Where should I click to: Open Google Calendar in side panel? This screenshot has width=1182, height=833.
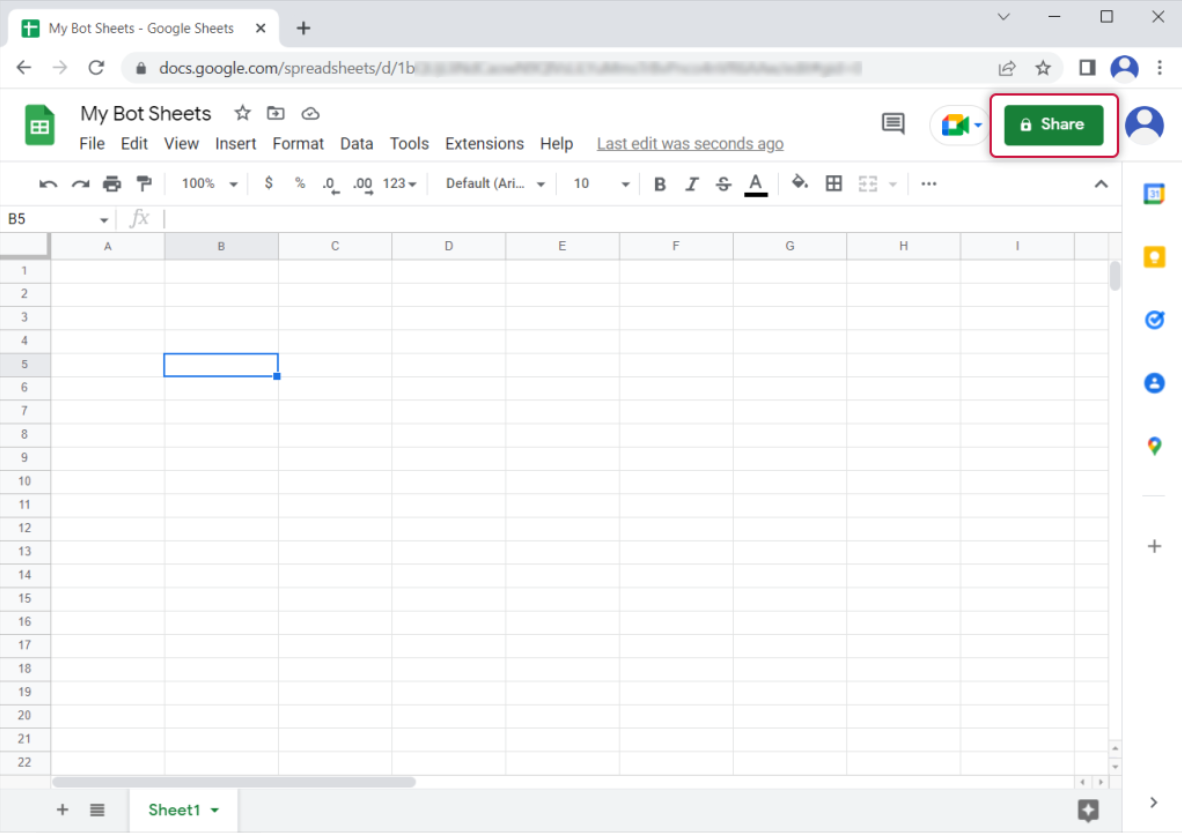coord(1154,195)
